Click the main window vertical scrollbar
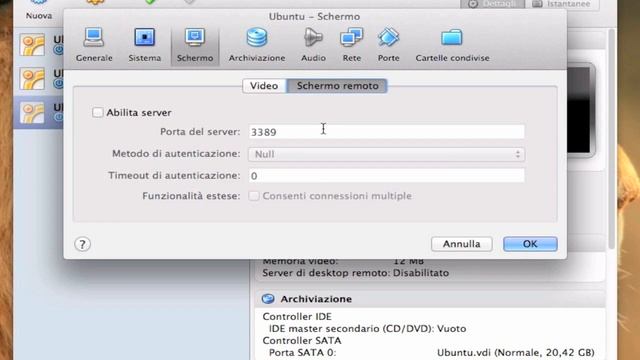Screen dimensions: 640x360 coord(611,139)
